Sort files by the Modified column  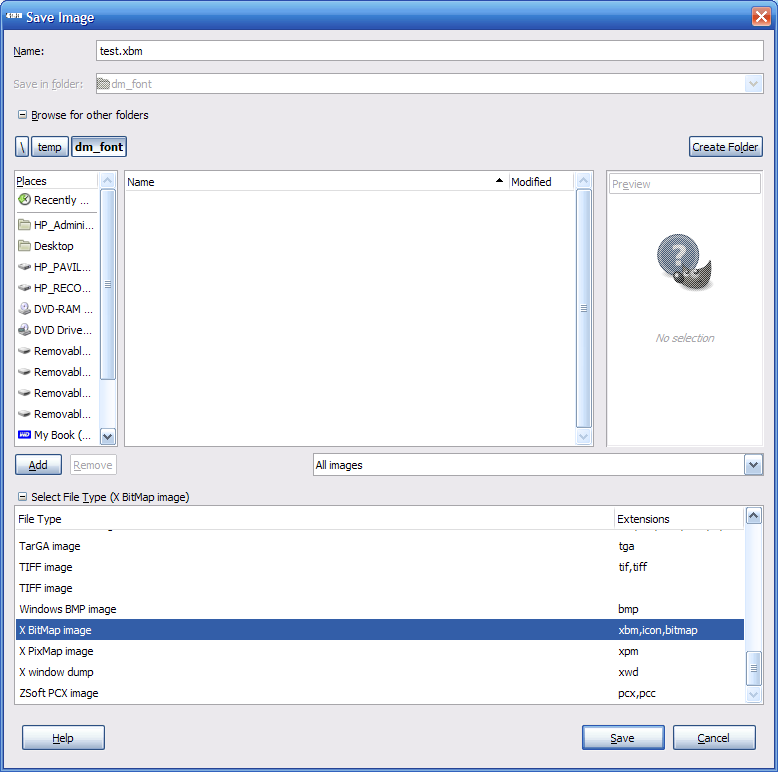541,182
